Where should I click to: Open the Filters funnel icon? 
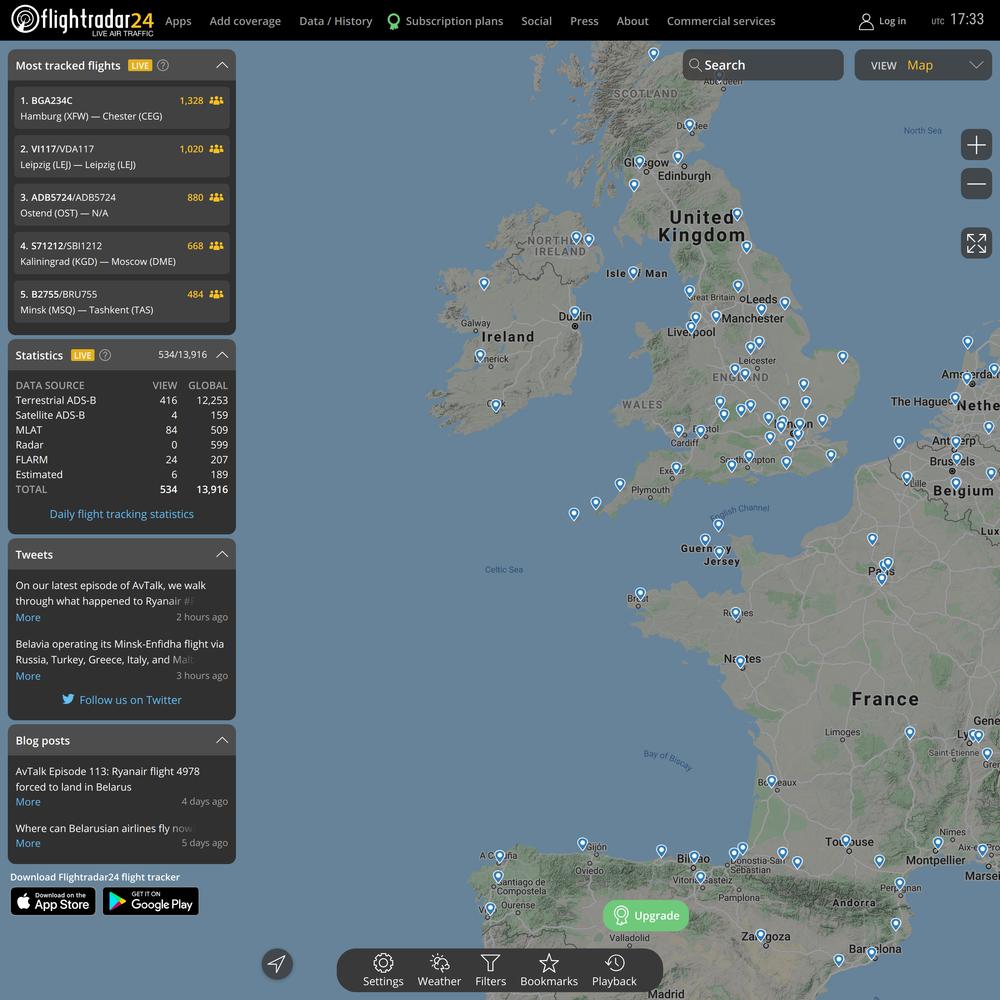(490, 962)
